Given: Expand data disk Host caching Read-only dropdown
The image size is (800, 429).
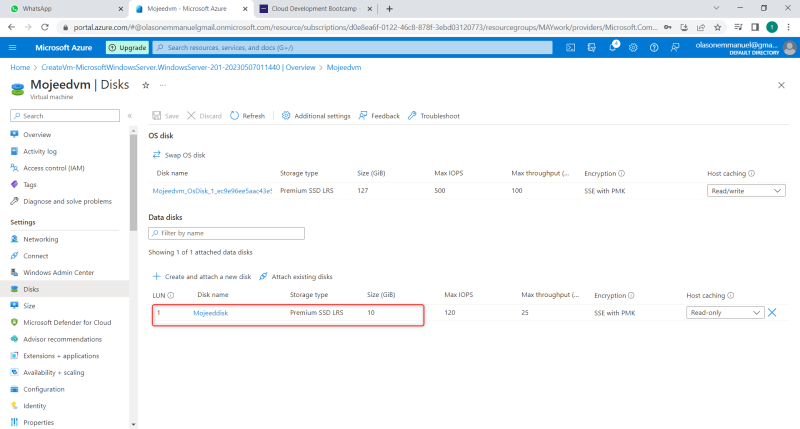Looking at the screenshot, I should (x=725, y=313).
